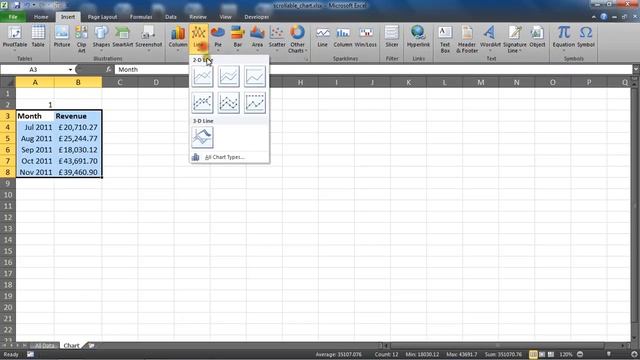Insert a Text Box
Viewport: 640px width, 360px height.
(445, 39)
